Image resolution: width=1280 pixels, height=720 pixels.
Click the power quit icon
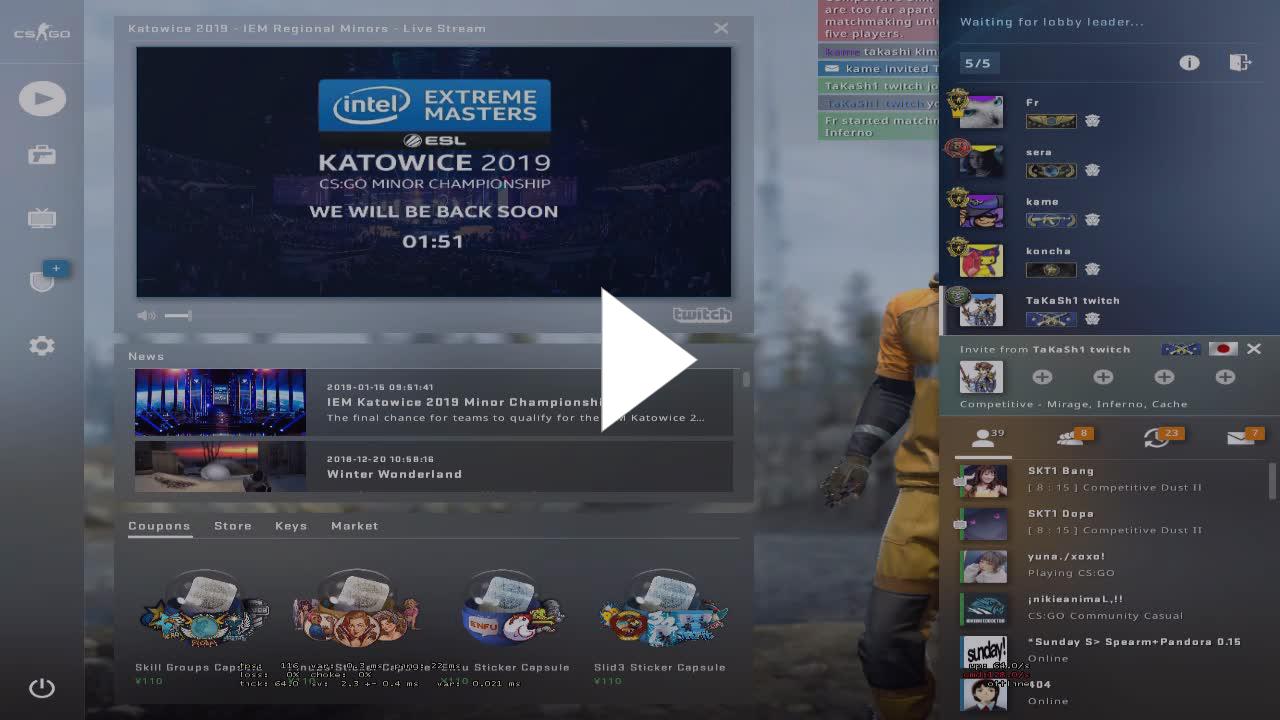42,688
